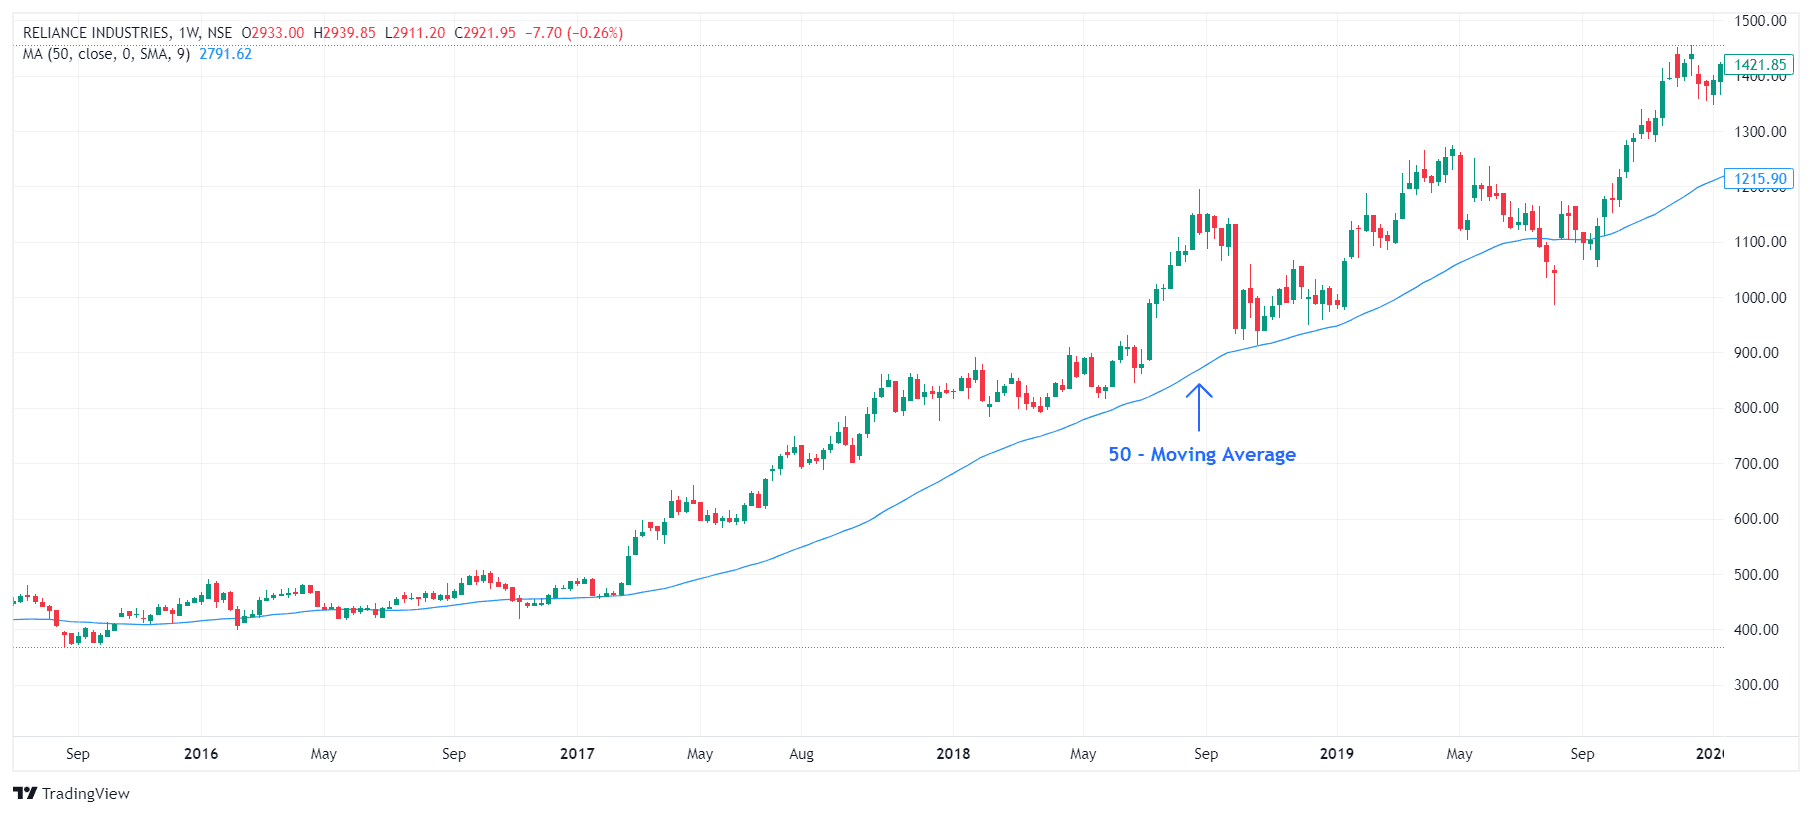This screenshot has height=815, width=1812.
Task: Click the high value H2939.85
Action: 345,33
